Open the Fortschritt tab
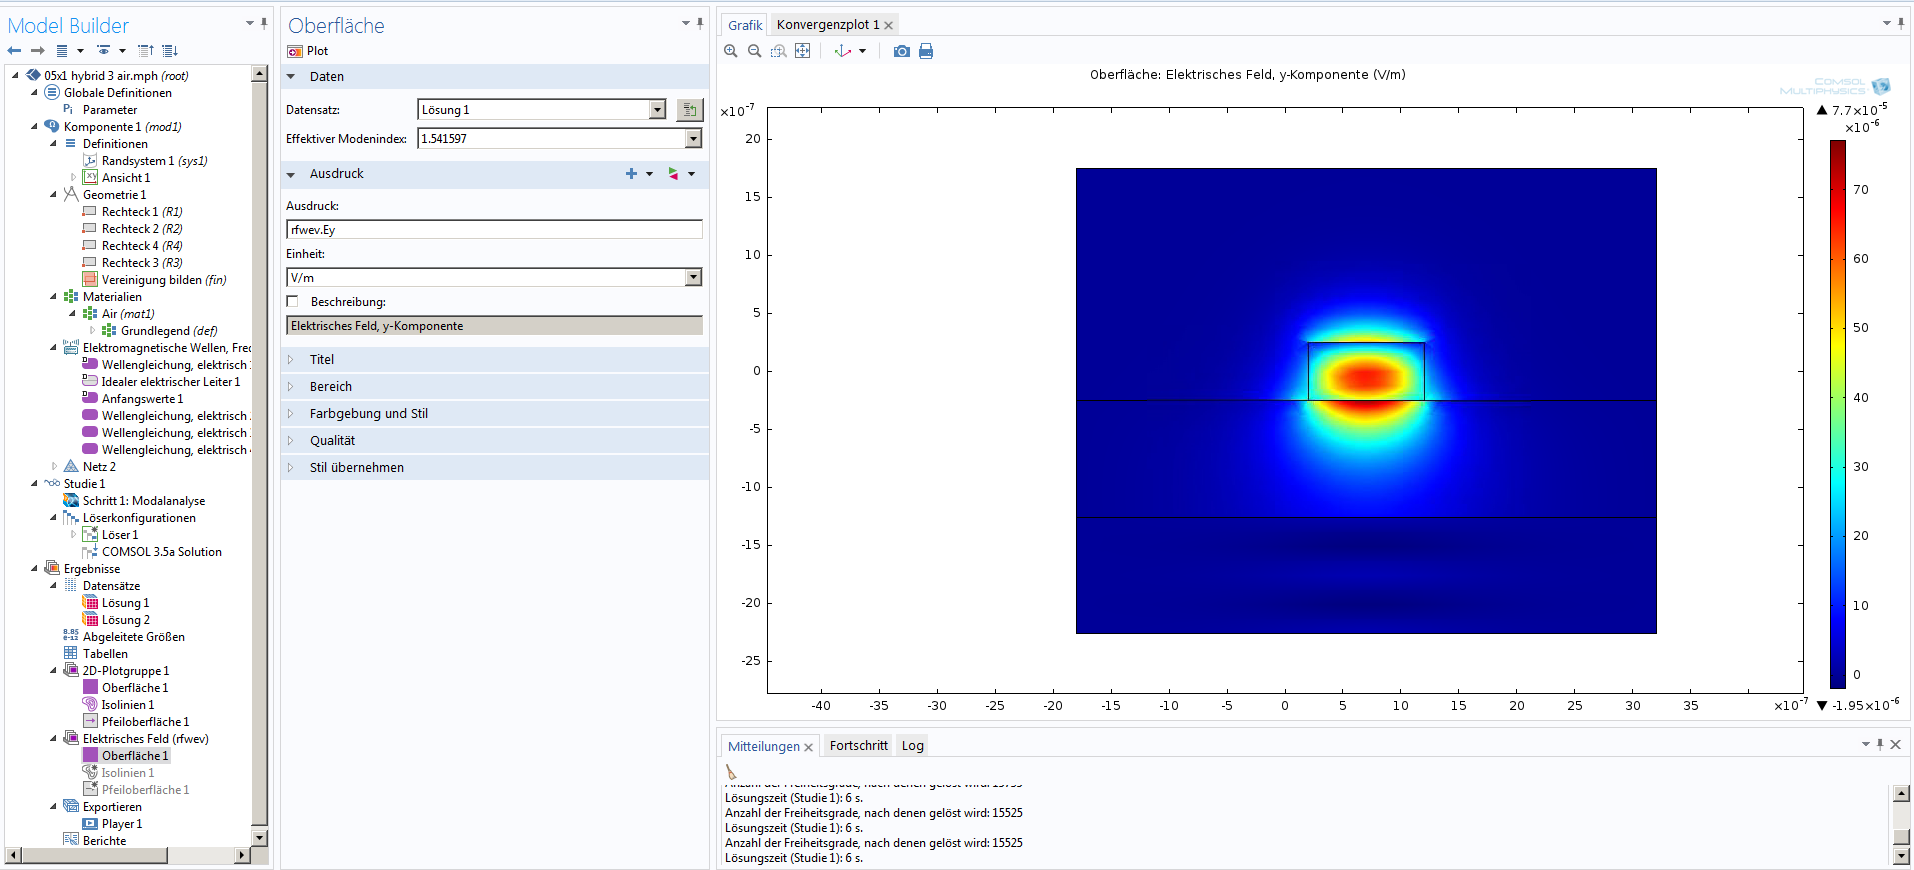The image size is (1914, 870). [x=858, y=746]
